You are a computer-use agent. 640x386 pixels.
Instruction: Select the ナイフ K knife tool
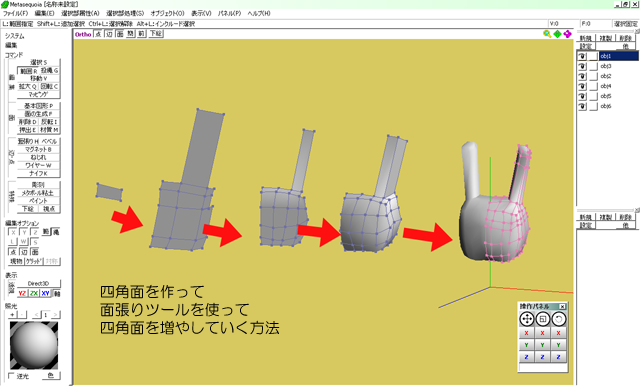click(x=38, y=173)
